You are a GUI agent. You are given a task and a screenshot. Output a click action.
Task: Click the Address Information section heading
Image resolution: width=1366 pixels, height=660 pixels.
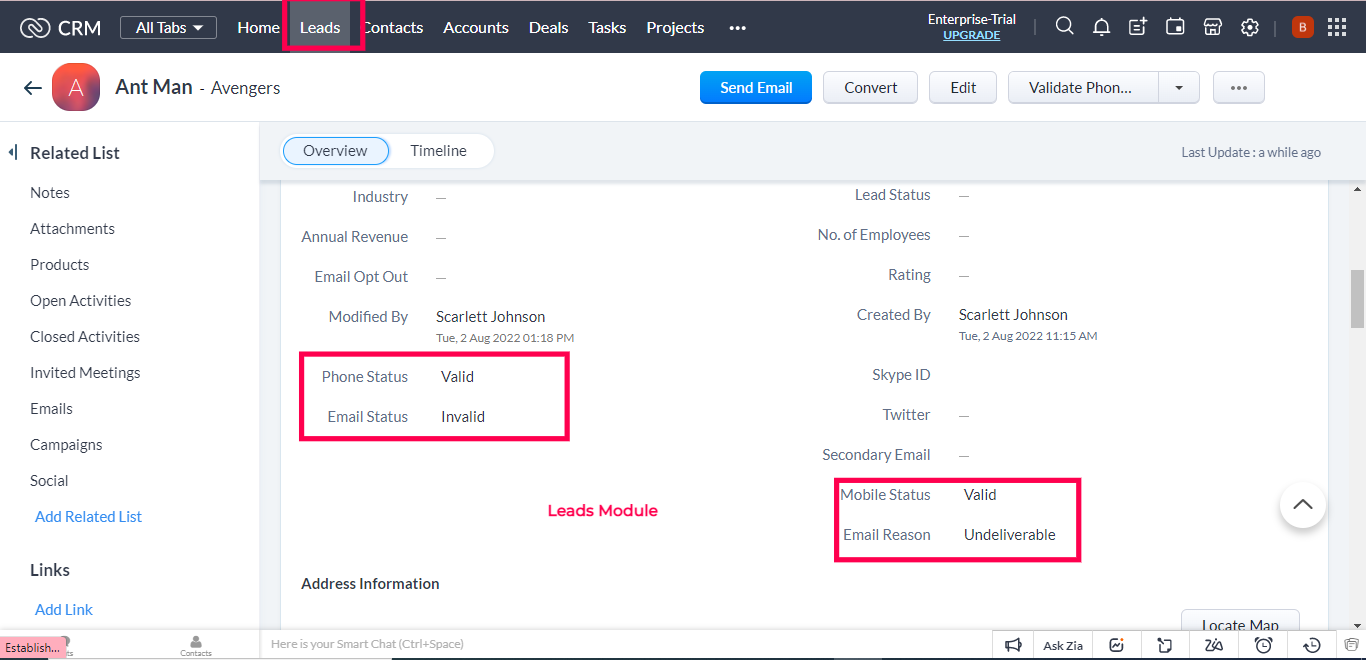pos(370,584)
